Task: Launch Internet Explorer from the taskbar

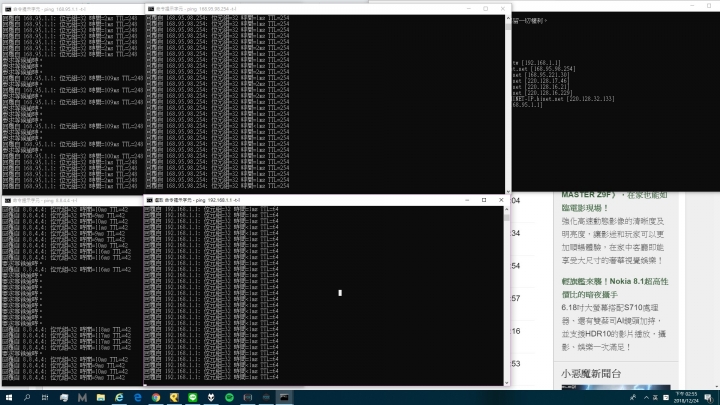Action: [119, 397]
